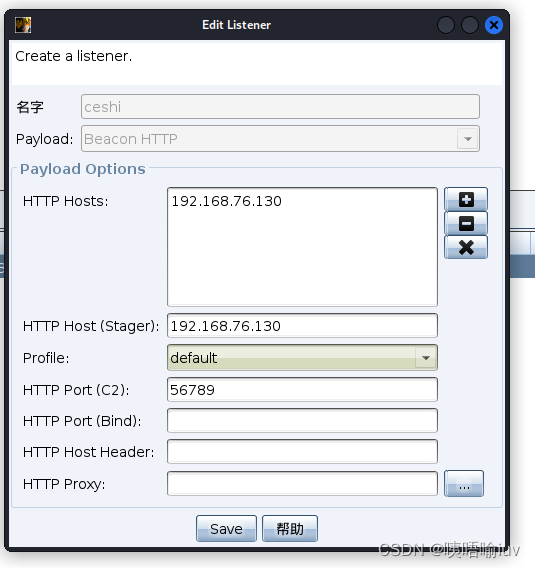Add a new HTTP host with plus icon
This screenshot has height=568, width=535.
click(466, 199)
